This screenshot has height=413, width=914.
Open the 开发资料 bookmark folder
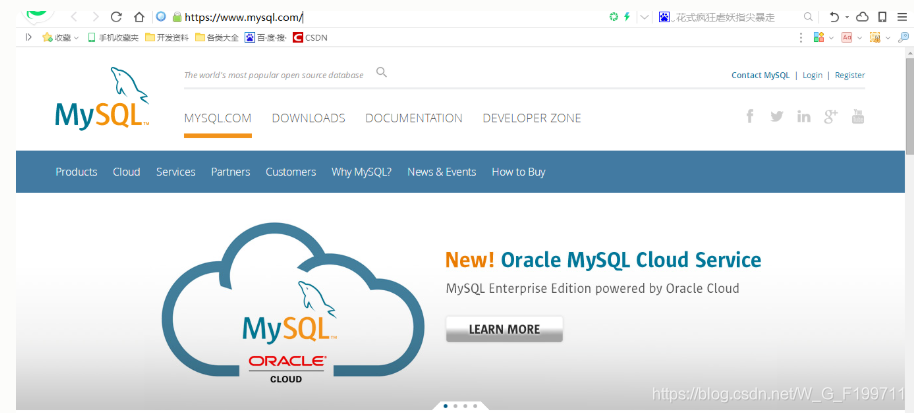coord(167,38)
